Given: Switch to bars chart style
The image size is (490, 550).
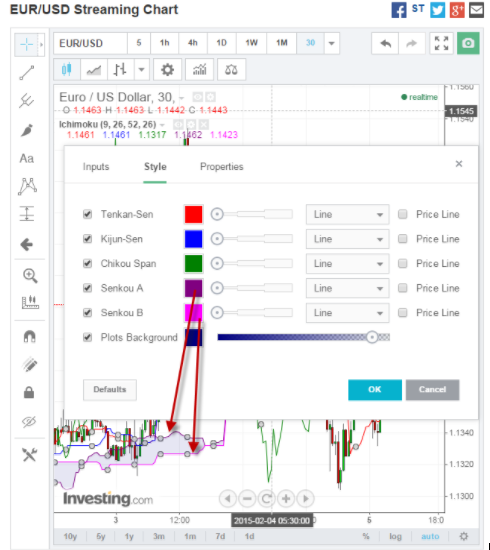Looking at the screenshot, I should (x=120, y=69).
